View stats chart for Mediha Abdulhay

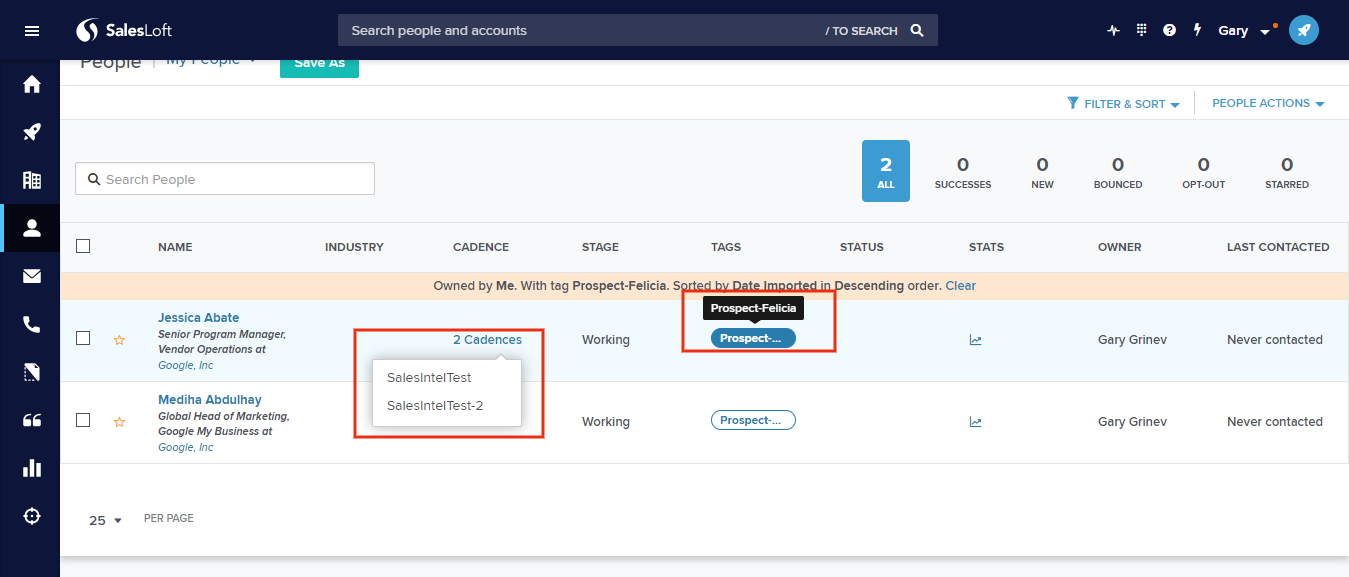click(x=975, y=422)
